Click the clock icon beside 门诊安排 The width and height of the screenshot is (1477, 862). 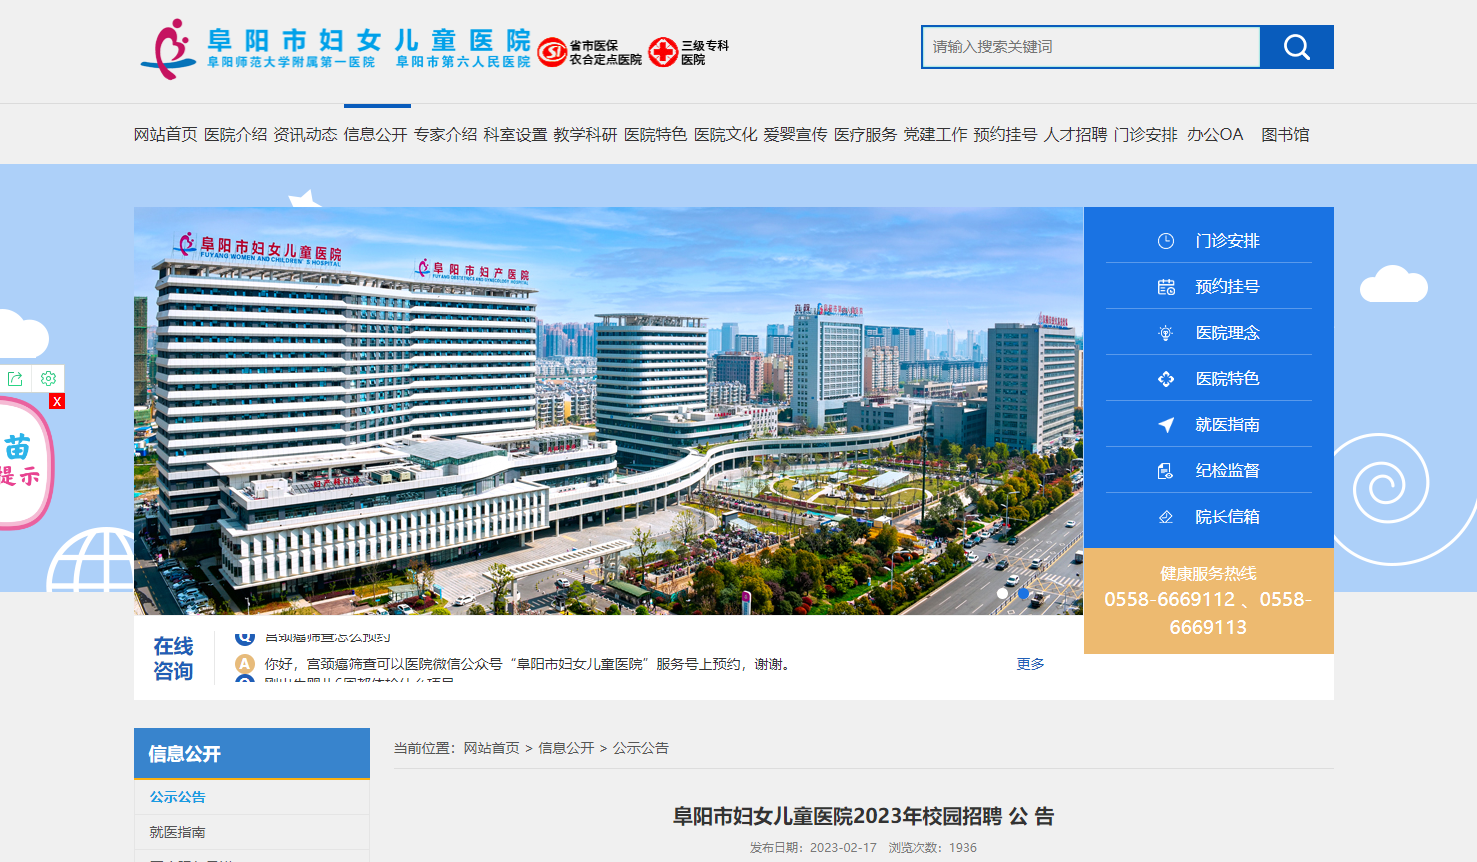1166,241
